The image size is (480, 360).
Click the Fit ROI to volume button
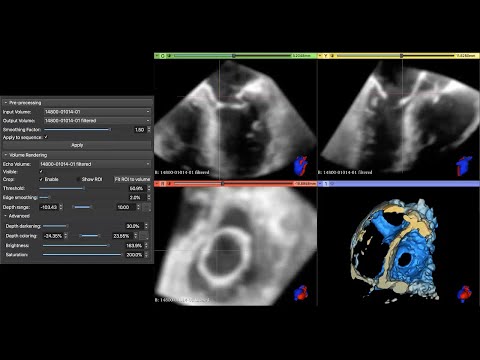click(132, 179)
